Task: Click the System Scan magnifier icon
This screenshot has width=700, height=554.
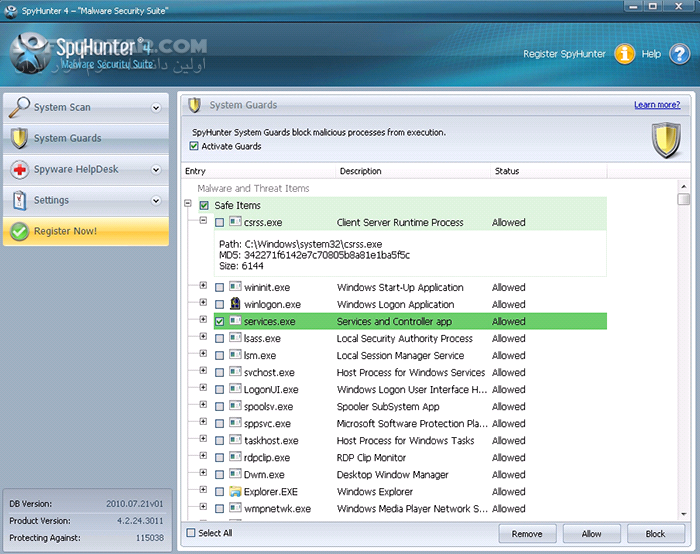Action: coord(19,108)
